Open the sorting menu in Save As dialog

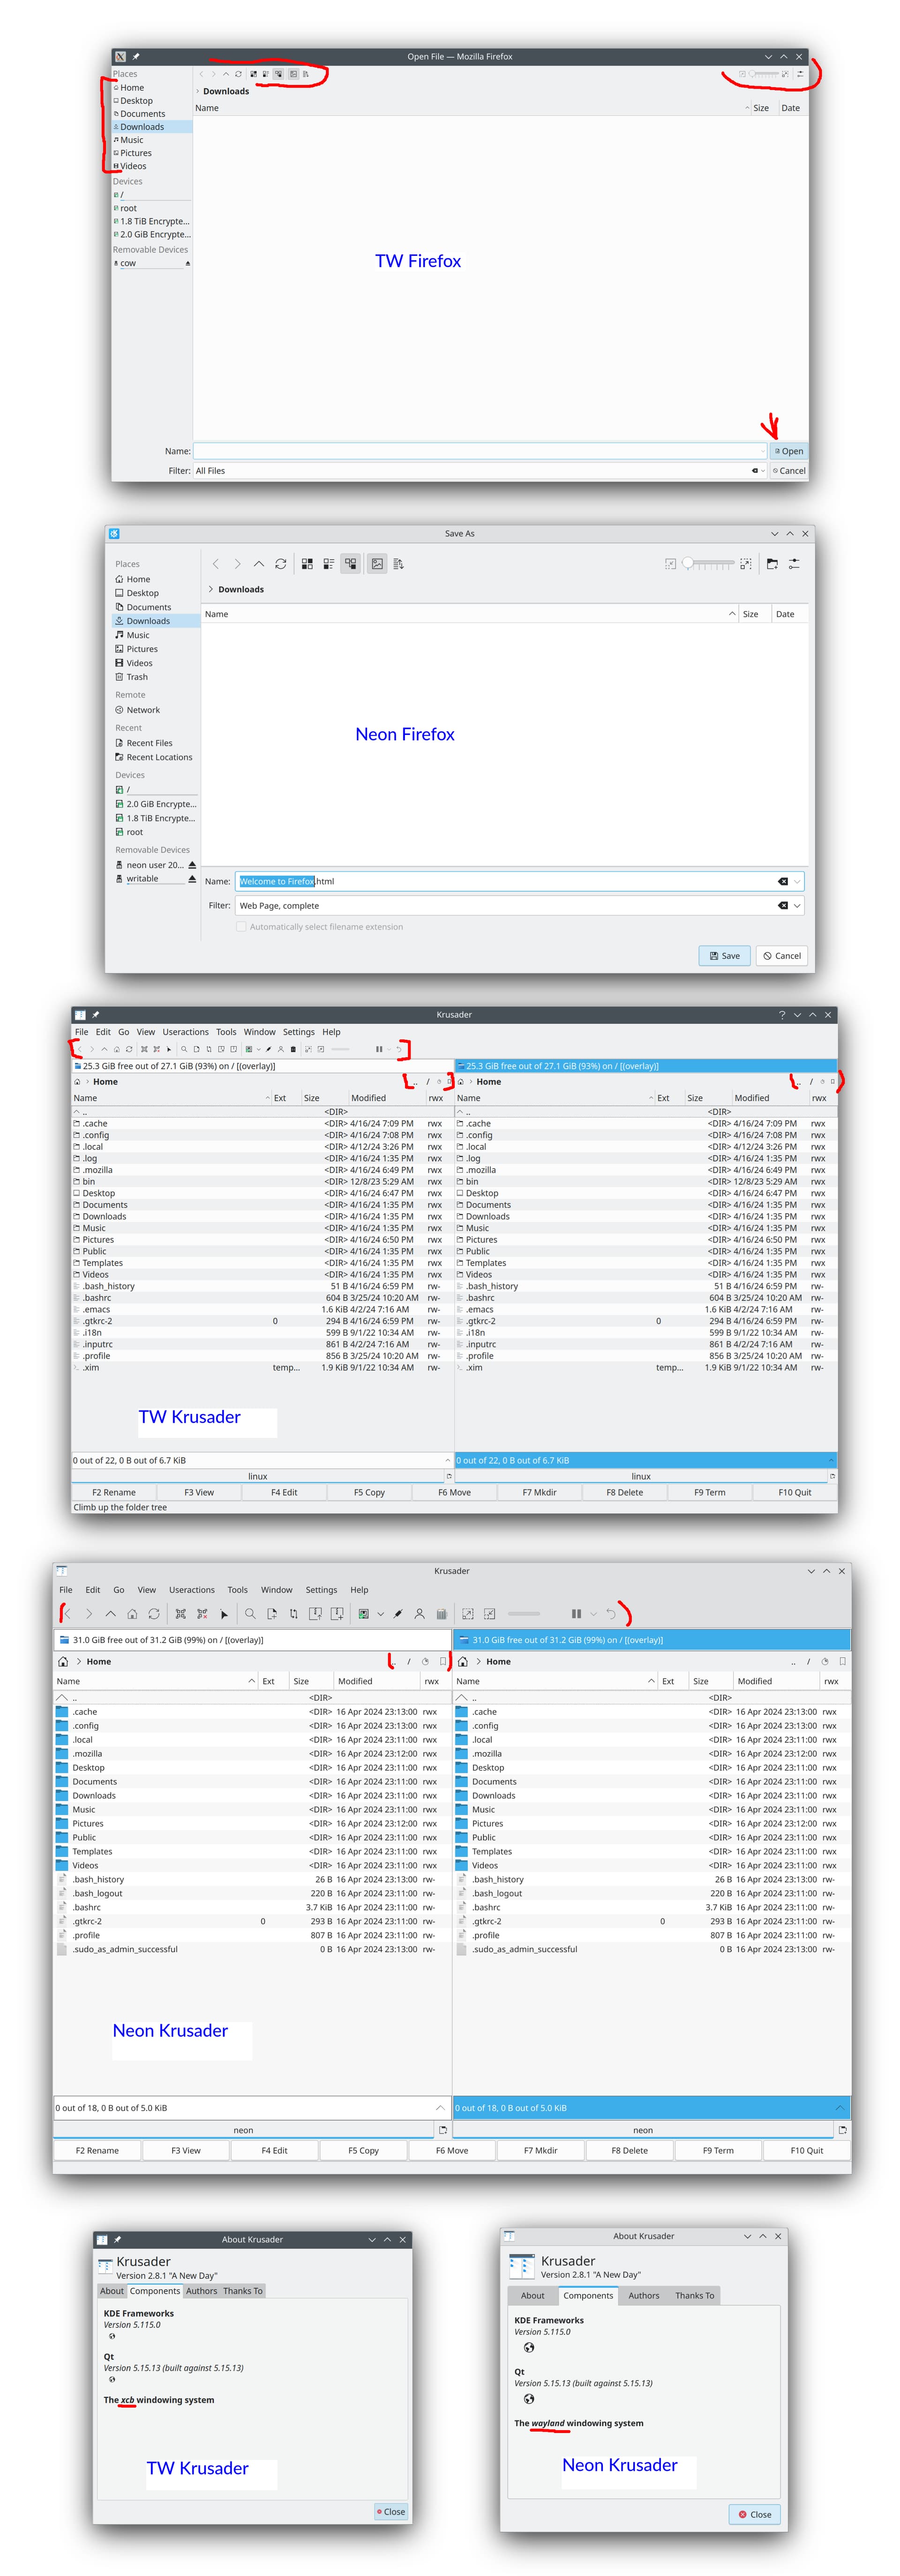coord(398,564)
